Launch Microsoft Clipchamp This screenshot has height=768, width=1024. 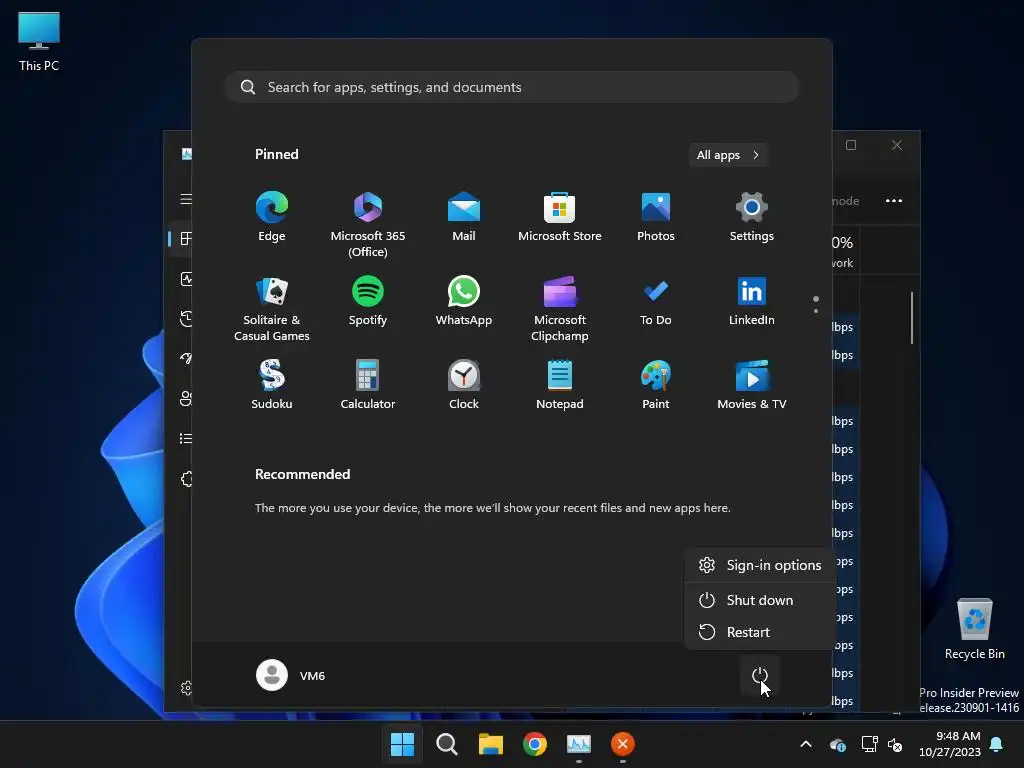(560, 309)
